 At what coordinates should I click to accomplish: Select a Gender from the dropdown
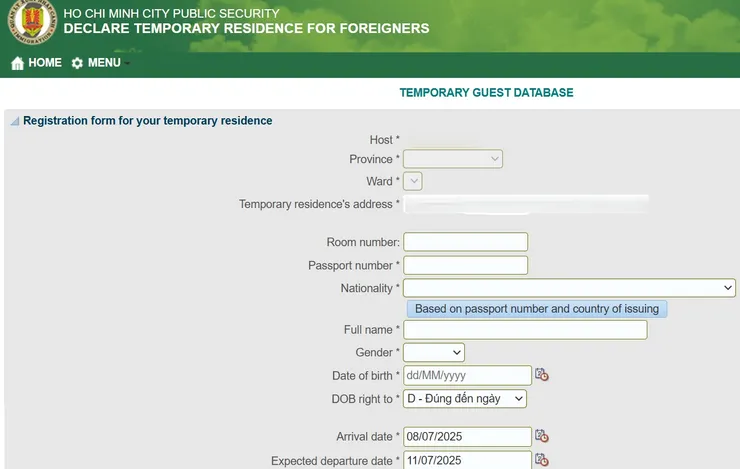pyautogui.click(x=434, y=352)
